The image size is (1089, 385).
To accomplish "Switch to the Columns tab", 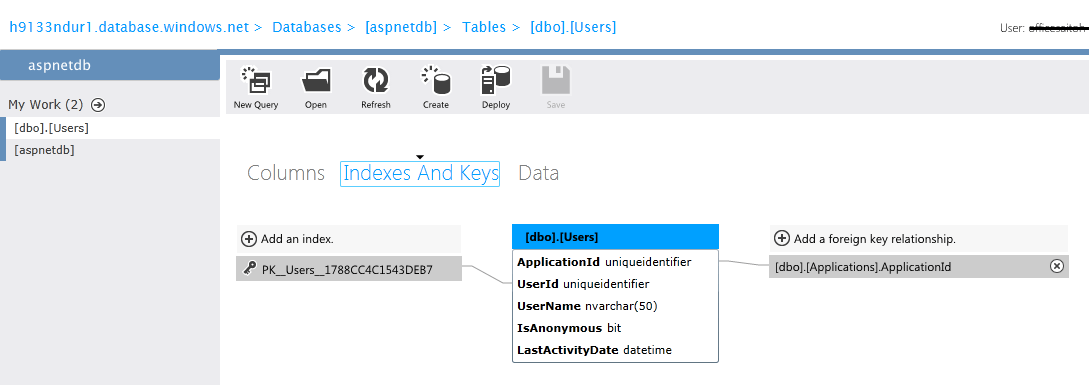I will (286, 173).
